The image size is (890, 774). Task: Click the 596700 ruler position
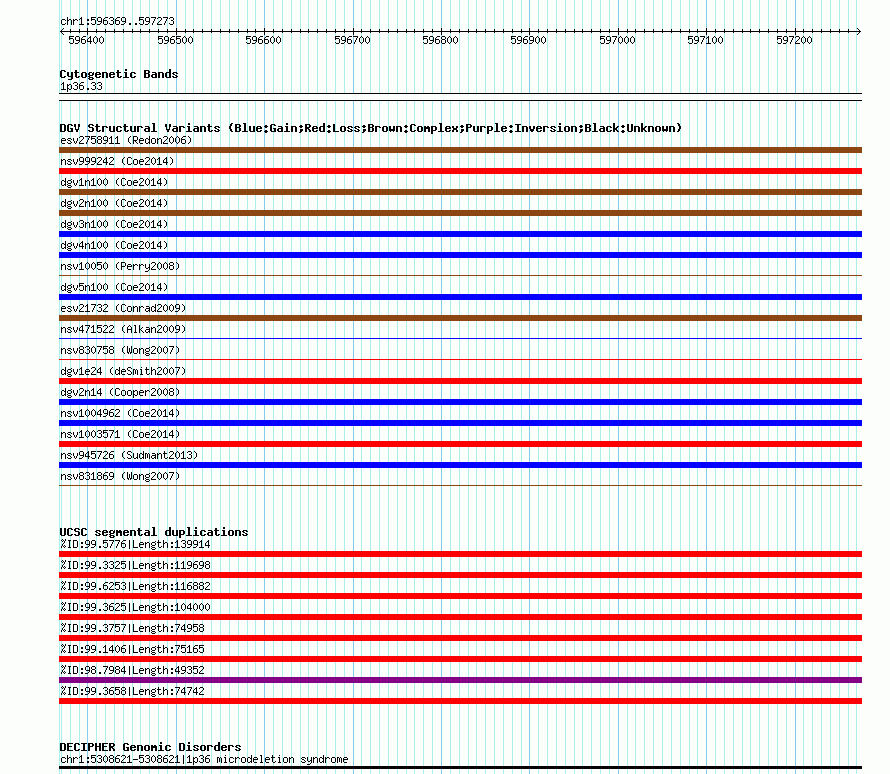352,40
